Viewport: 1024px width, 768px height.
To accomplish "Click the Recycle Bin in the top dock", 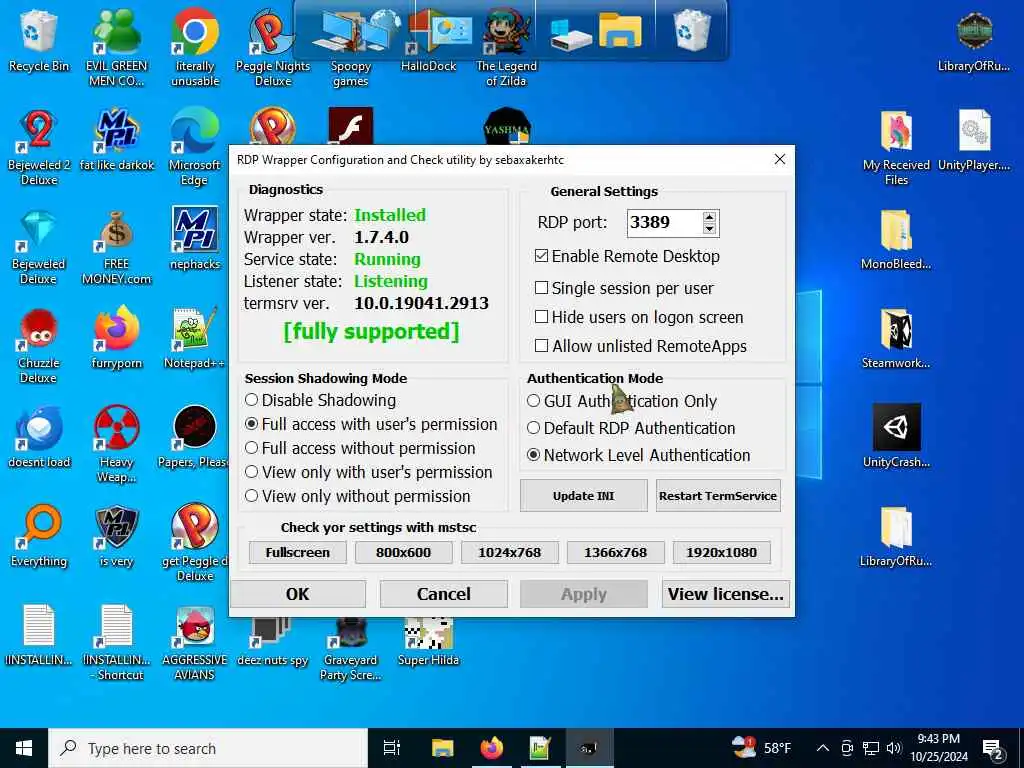I will point(692,30).
